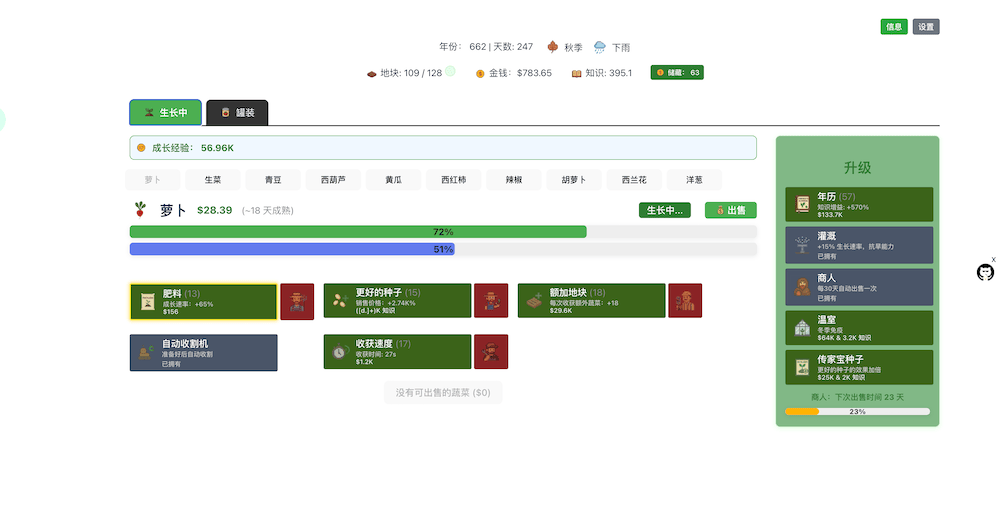
Task: Dismiss the GitHub icon with the small x
Action: click(x=993, y=259)
